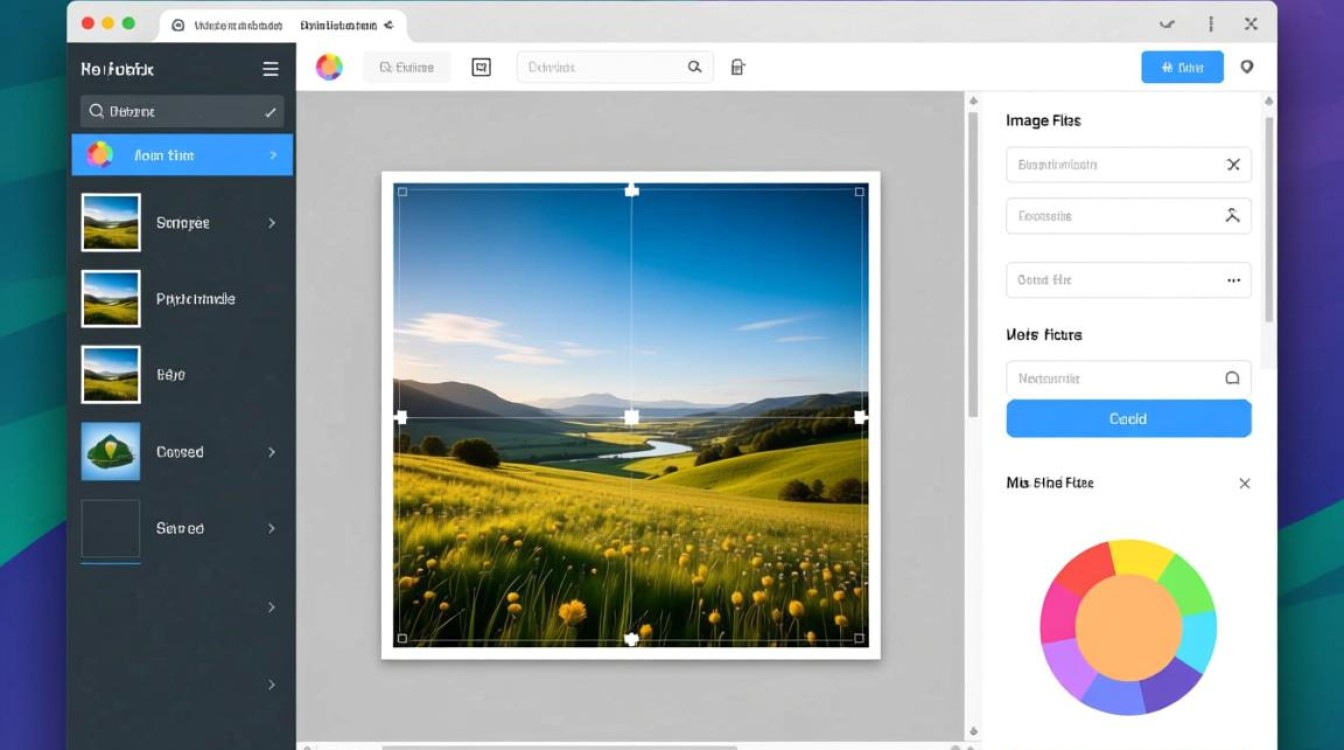Click the wide blue button in right panel
1344x750 pixels.
(1128, 419)
